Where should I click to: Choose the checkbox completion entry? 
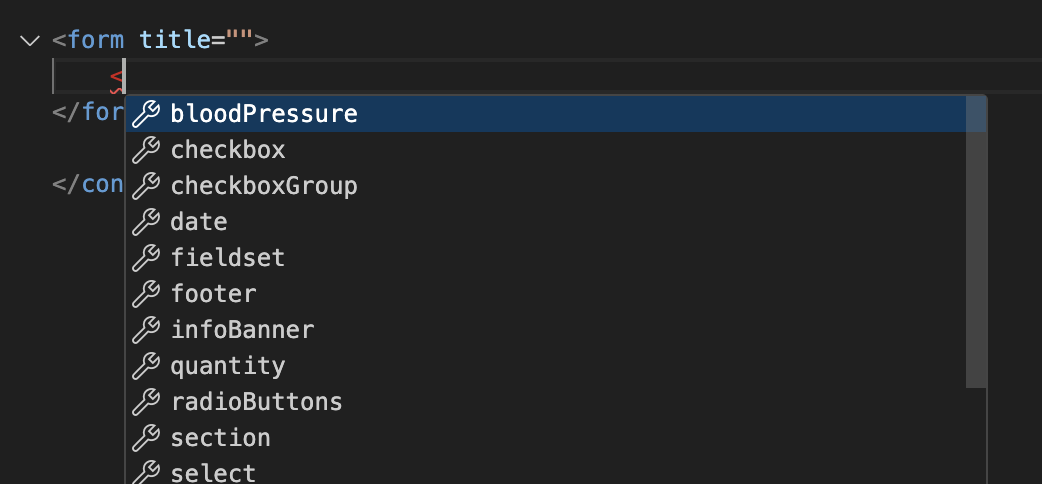(x=228, y=150)
